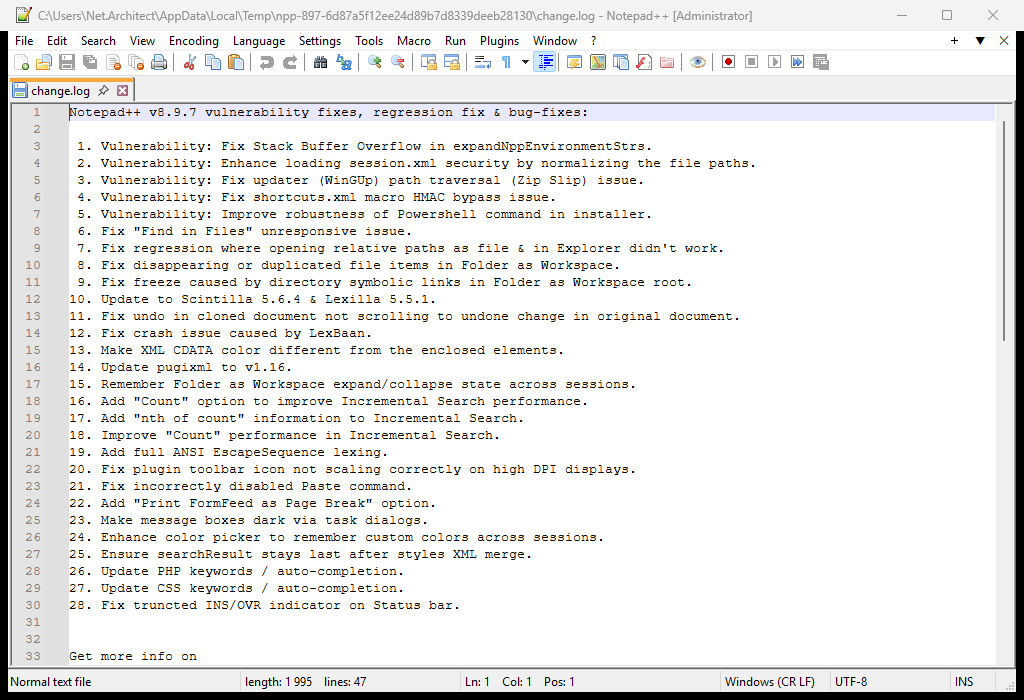This screenshot has width=1024, height=700.
Task: Click the Open file folder icon
Action: pos(44,63)
